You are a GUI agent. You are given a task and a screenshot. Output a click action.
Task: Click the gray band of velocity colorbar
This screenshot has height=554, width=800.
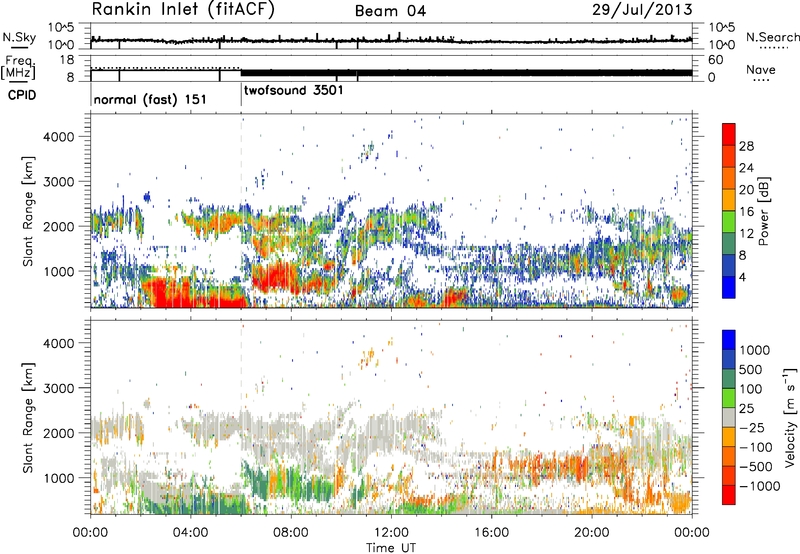(729, 417)
